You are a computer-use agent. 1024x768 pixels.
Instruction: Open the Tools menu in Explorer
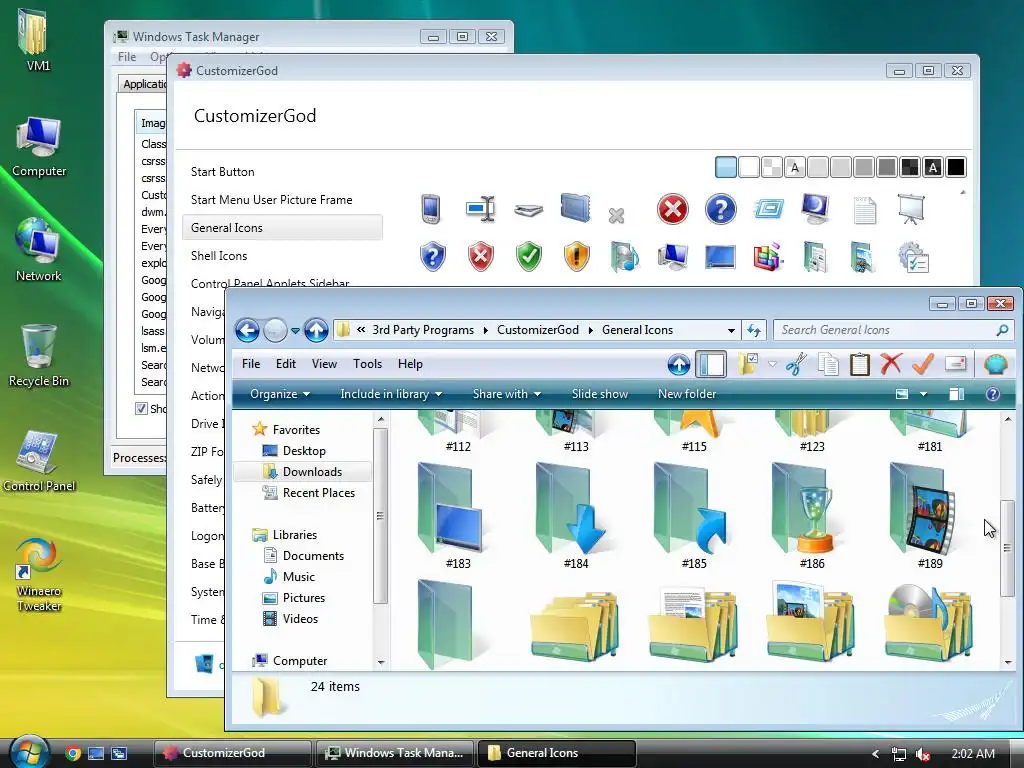coord(367,364)
